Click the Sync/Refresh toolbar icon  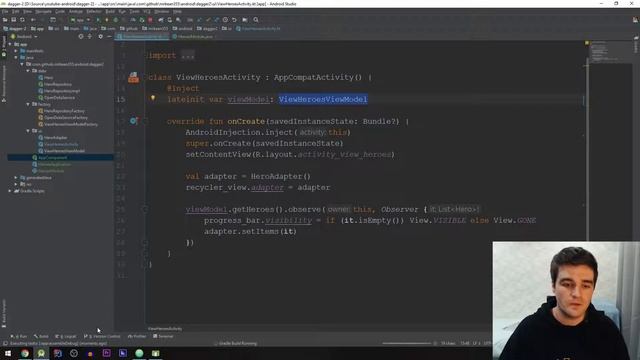tap(22, 20)
